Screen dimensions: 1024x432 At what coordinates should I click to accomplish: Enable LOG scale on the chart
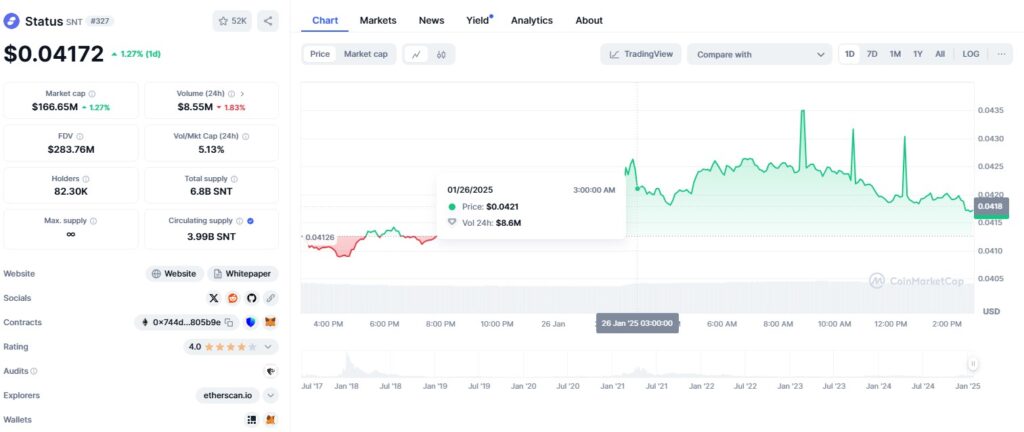(x=970, y=54)
